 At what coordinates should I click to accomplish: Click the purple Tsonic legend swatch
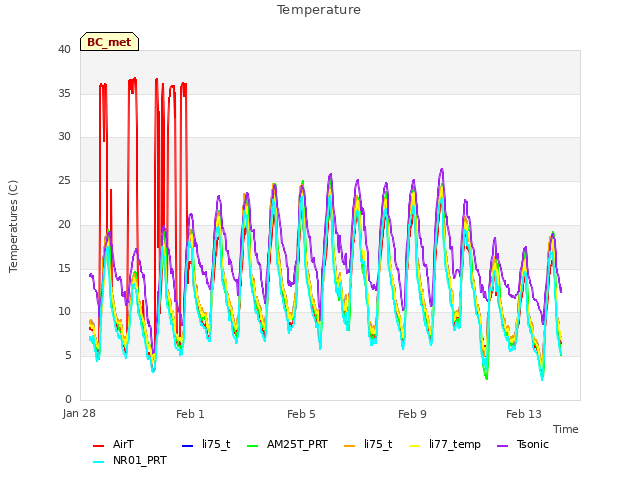point(502,445)
